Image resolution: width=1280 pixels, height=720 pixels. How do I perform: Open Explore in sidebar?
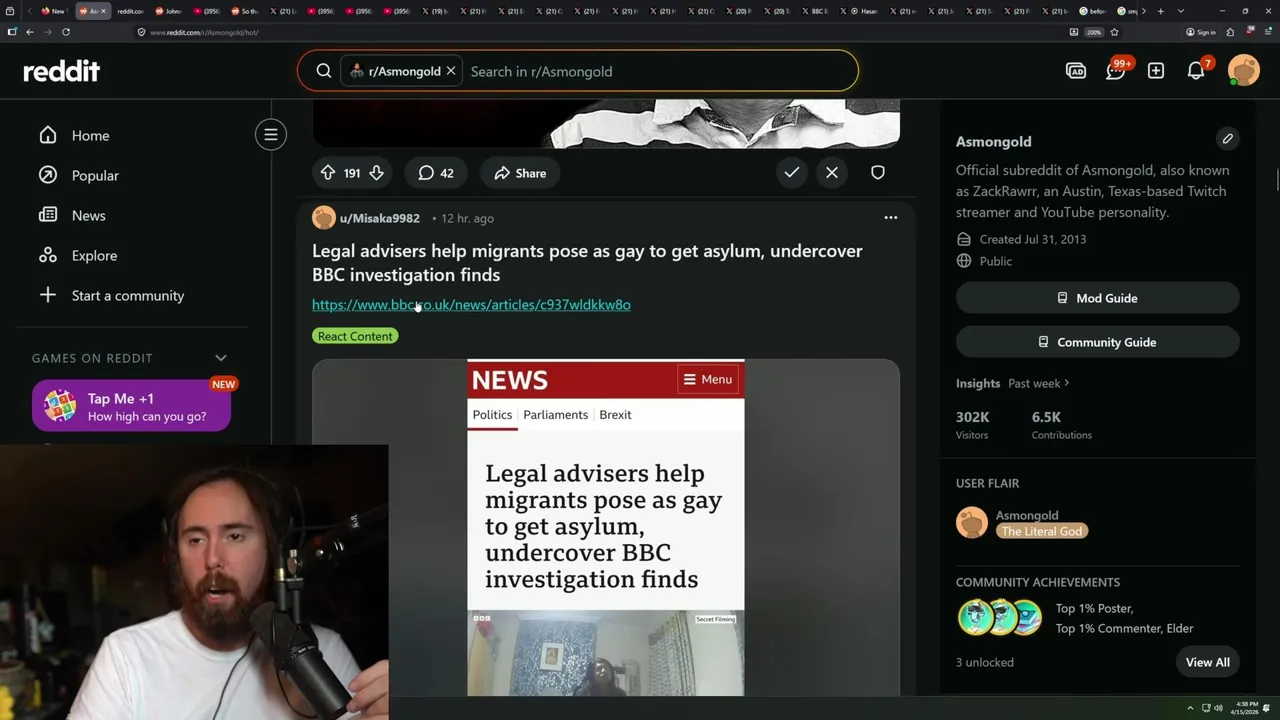pyautogui.click(x=94, y=255)
